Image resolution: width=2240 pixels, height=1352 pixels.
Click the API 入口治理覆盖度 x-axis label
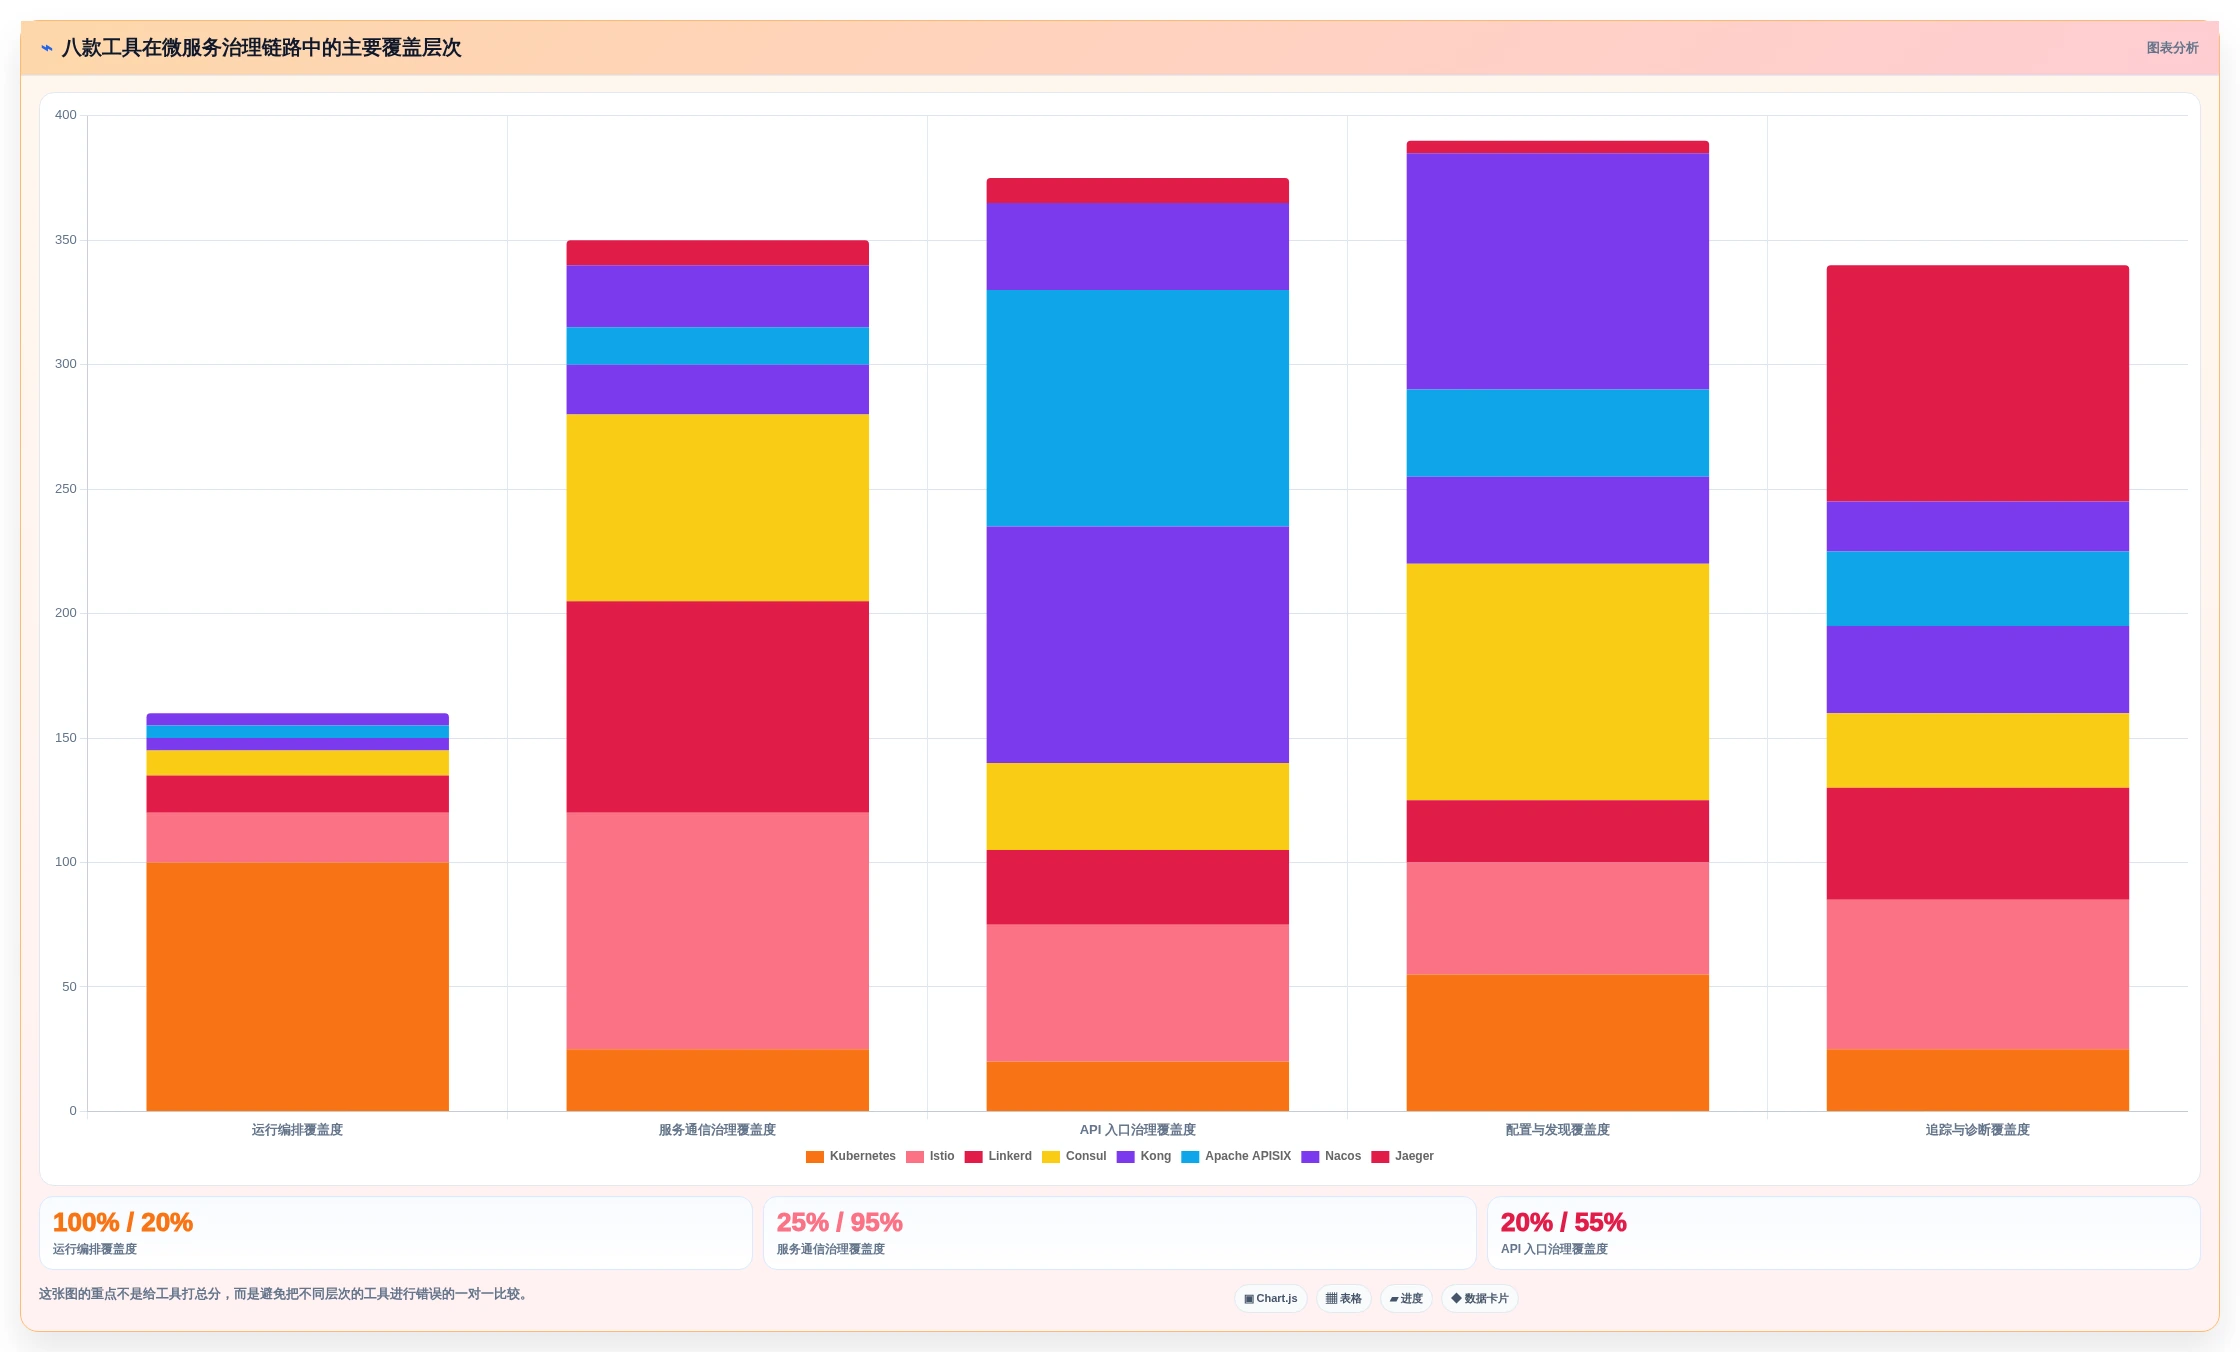(1138, 1130)
